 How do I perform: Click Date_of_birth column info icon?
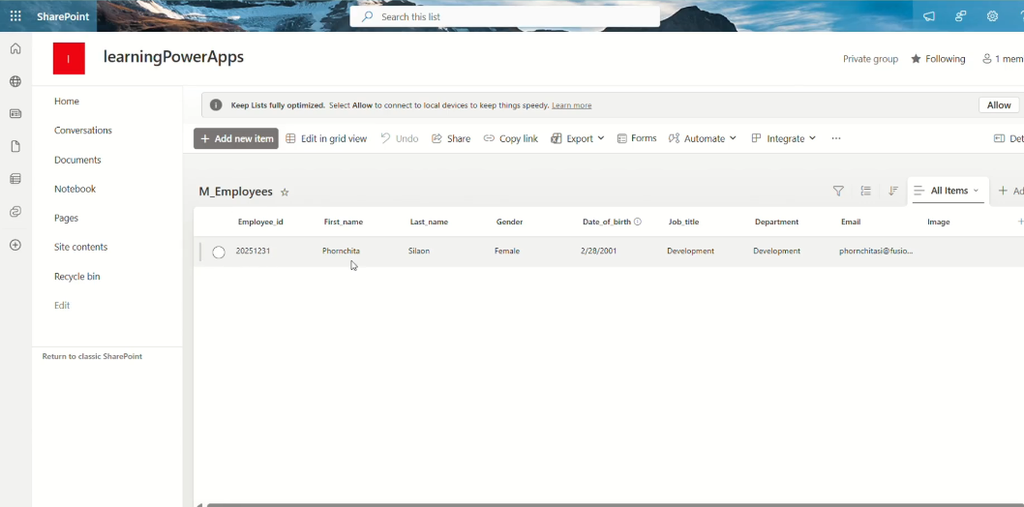click(637, 222)
